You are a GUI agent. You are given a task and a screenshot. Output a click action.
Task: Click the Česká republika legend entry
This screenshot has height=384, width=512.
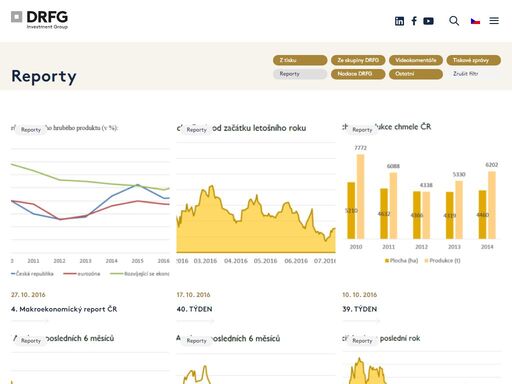[x=32, y=274]
